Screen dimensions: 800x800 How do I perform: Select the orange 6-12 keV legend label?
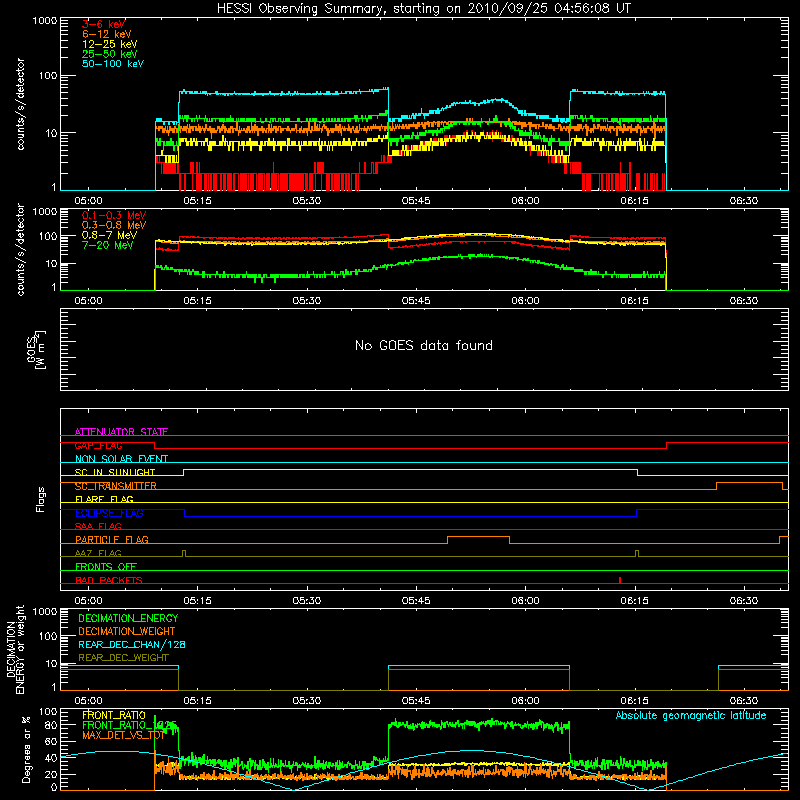107,34
